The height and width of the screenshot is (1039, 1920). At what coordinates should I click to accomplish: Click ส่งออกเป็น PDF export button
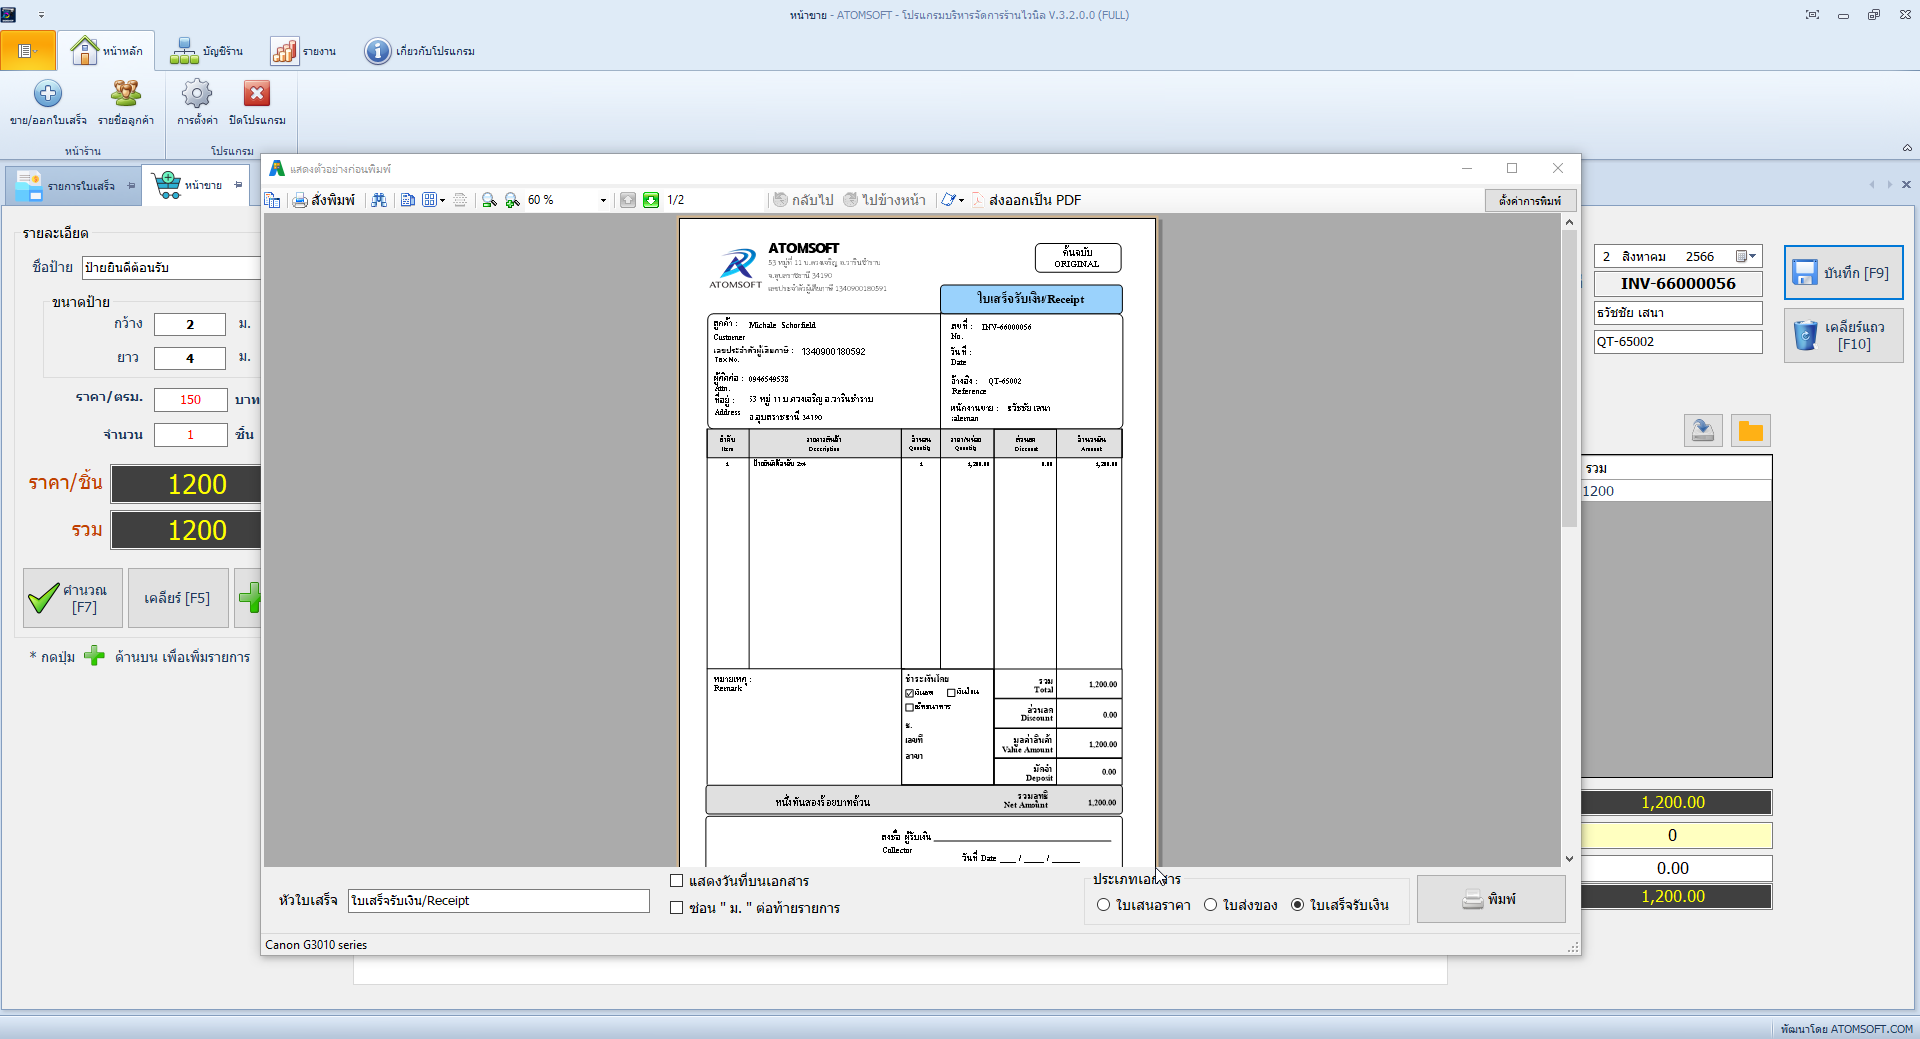[1027, 200]
